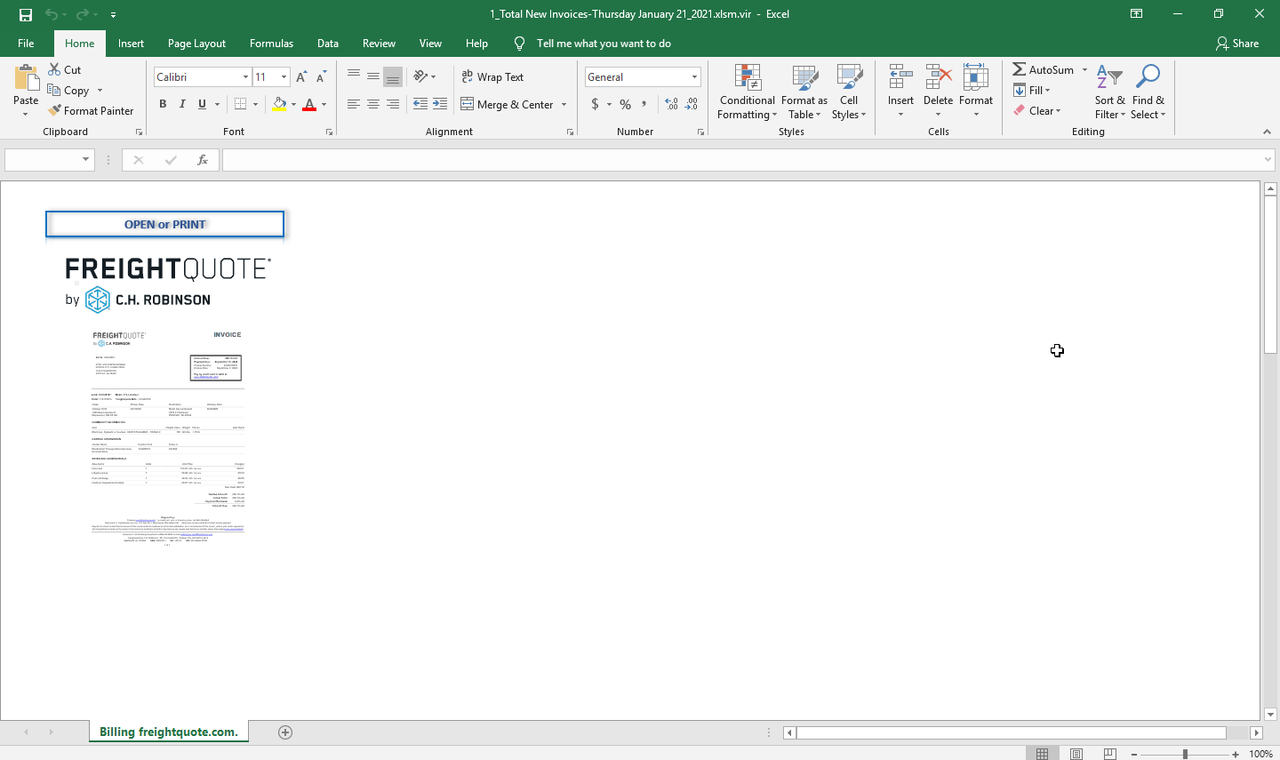The width and height of the screenshot is (1280, 760).
Task: Click the Save icon in the title bar
Action: click(x=25, y=15)
